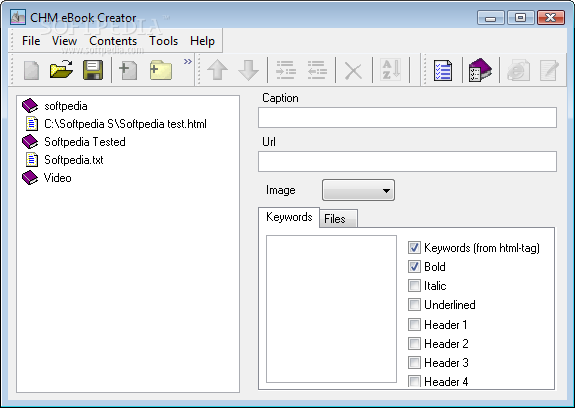The height and width of the screenshot is (408, 575).
Task: Click the Caption input field
Action: (x=407, y=118)
